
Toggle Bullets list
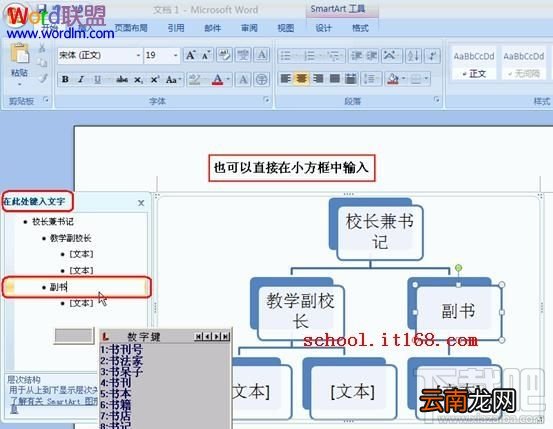(x=286, y=56)
